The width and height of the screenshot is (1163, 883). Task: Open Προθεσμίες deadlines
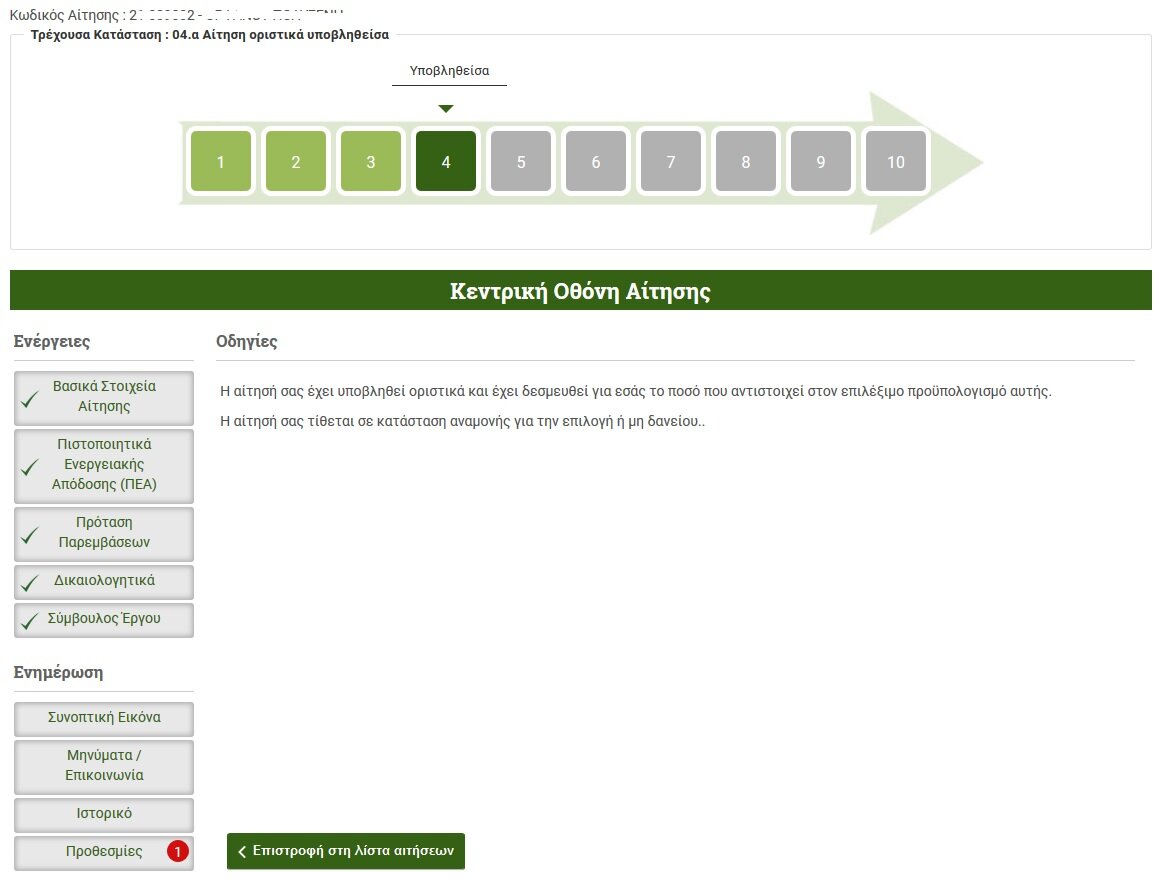(97, 852)
